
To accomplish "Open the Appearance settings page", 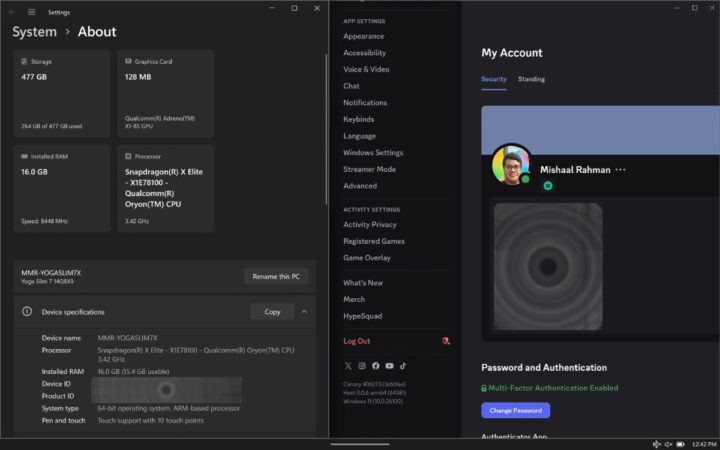I will pyautogui.click(x=363, y=36).
